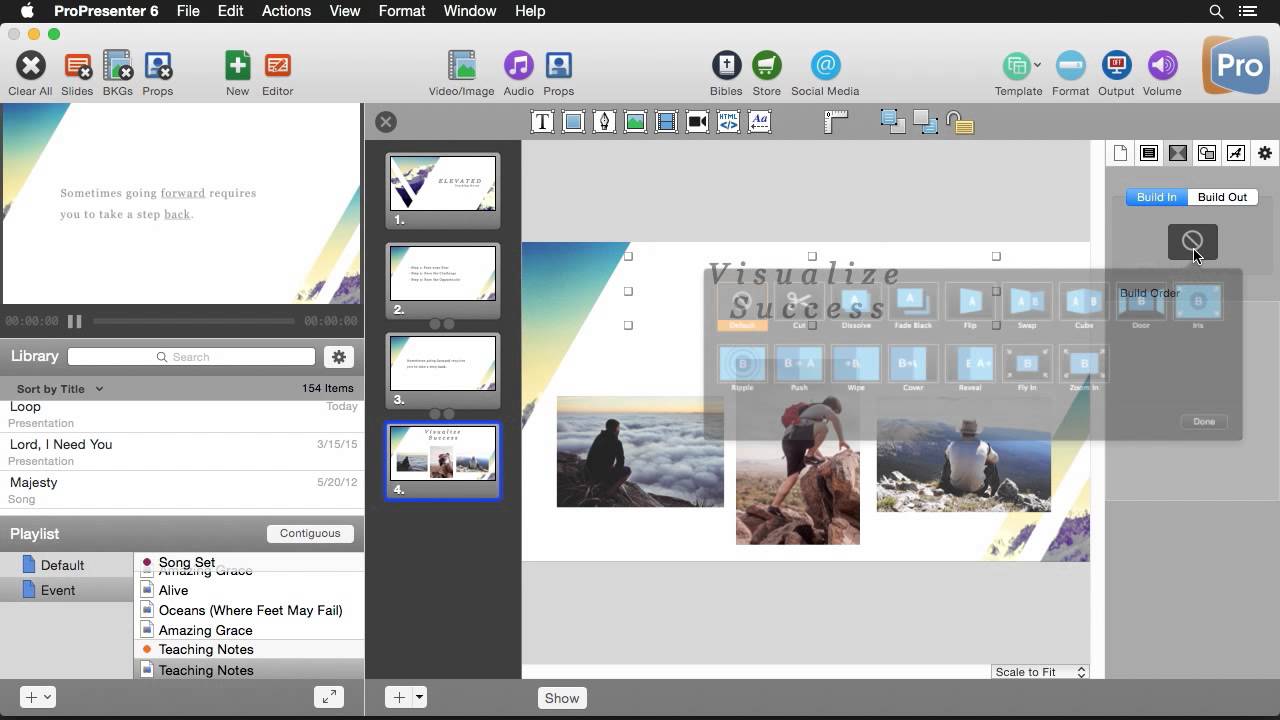Switch to Build In segment
This screenshot has width=1280, height=720.
tap(1157, 197)
